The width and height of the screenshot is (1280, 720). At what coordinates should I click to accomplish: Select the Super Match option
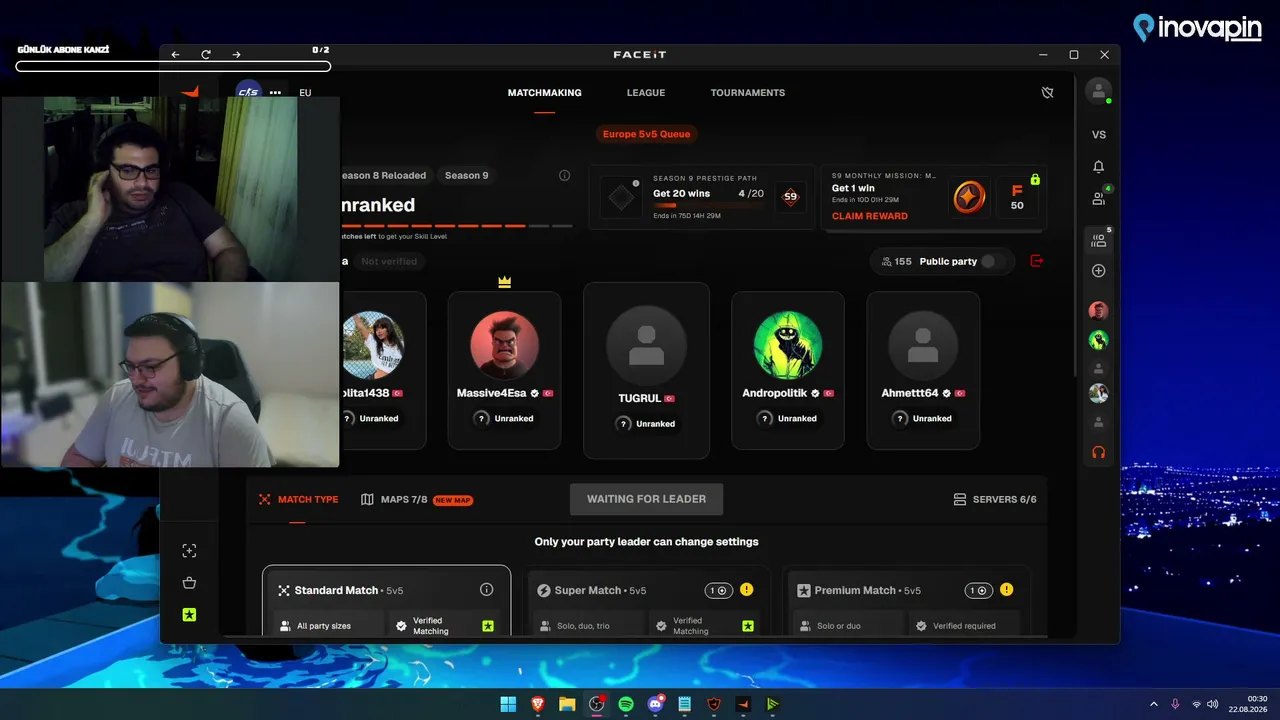646,601
